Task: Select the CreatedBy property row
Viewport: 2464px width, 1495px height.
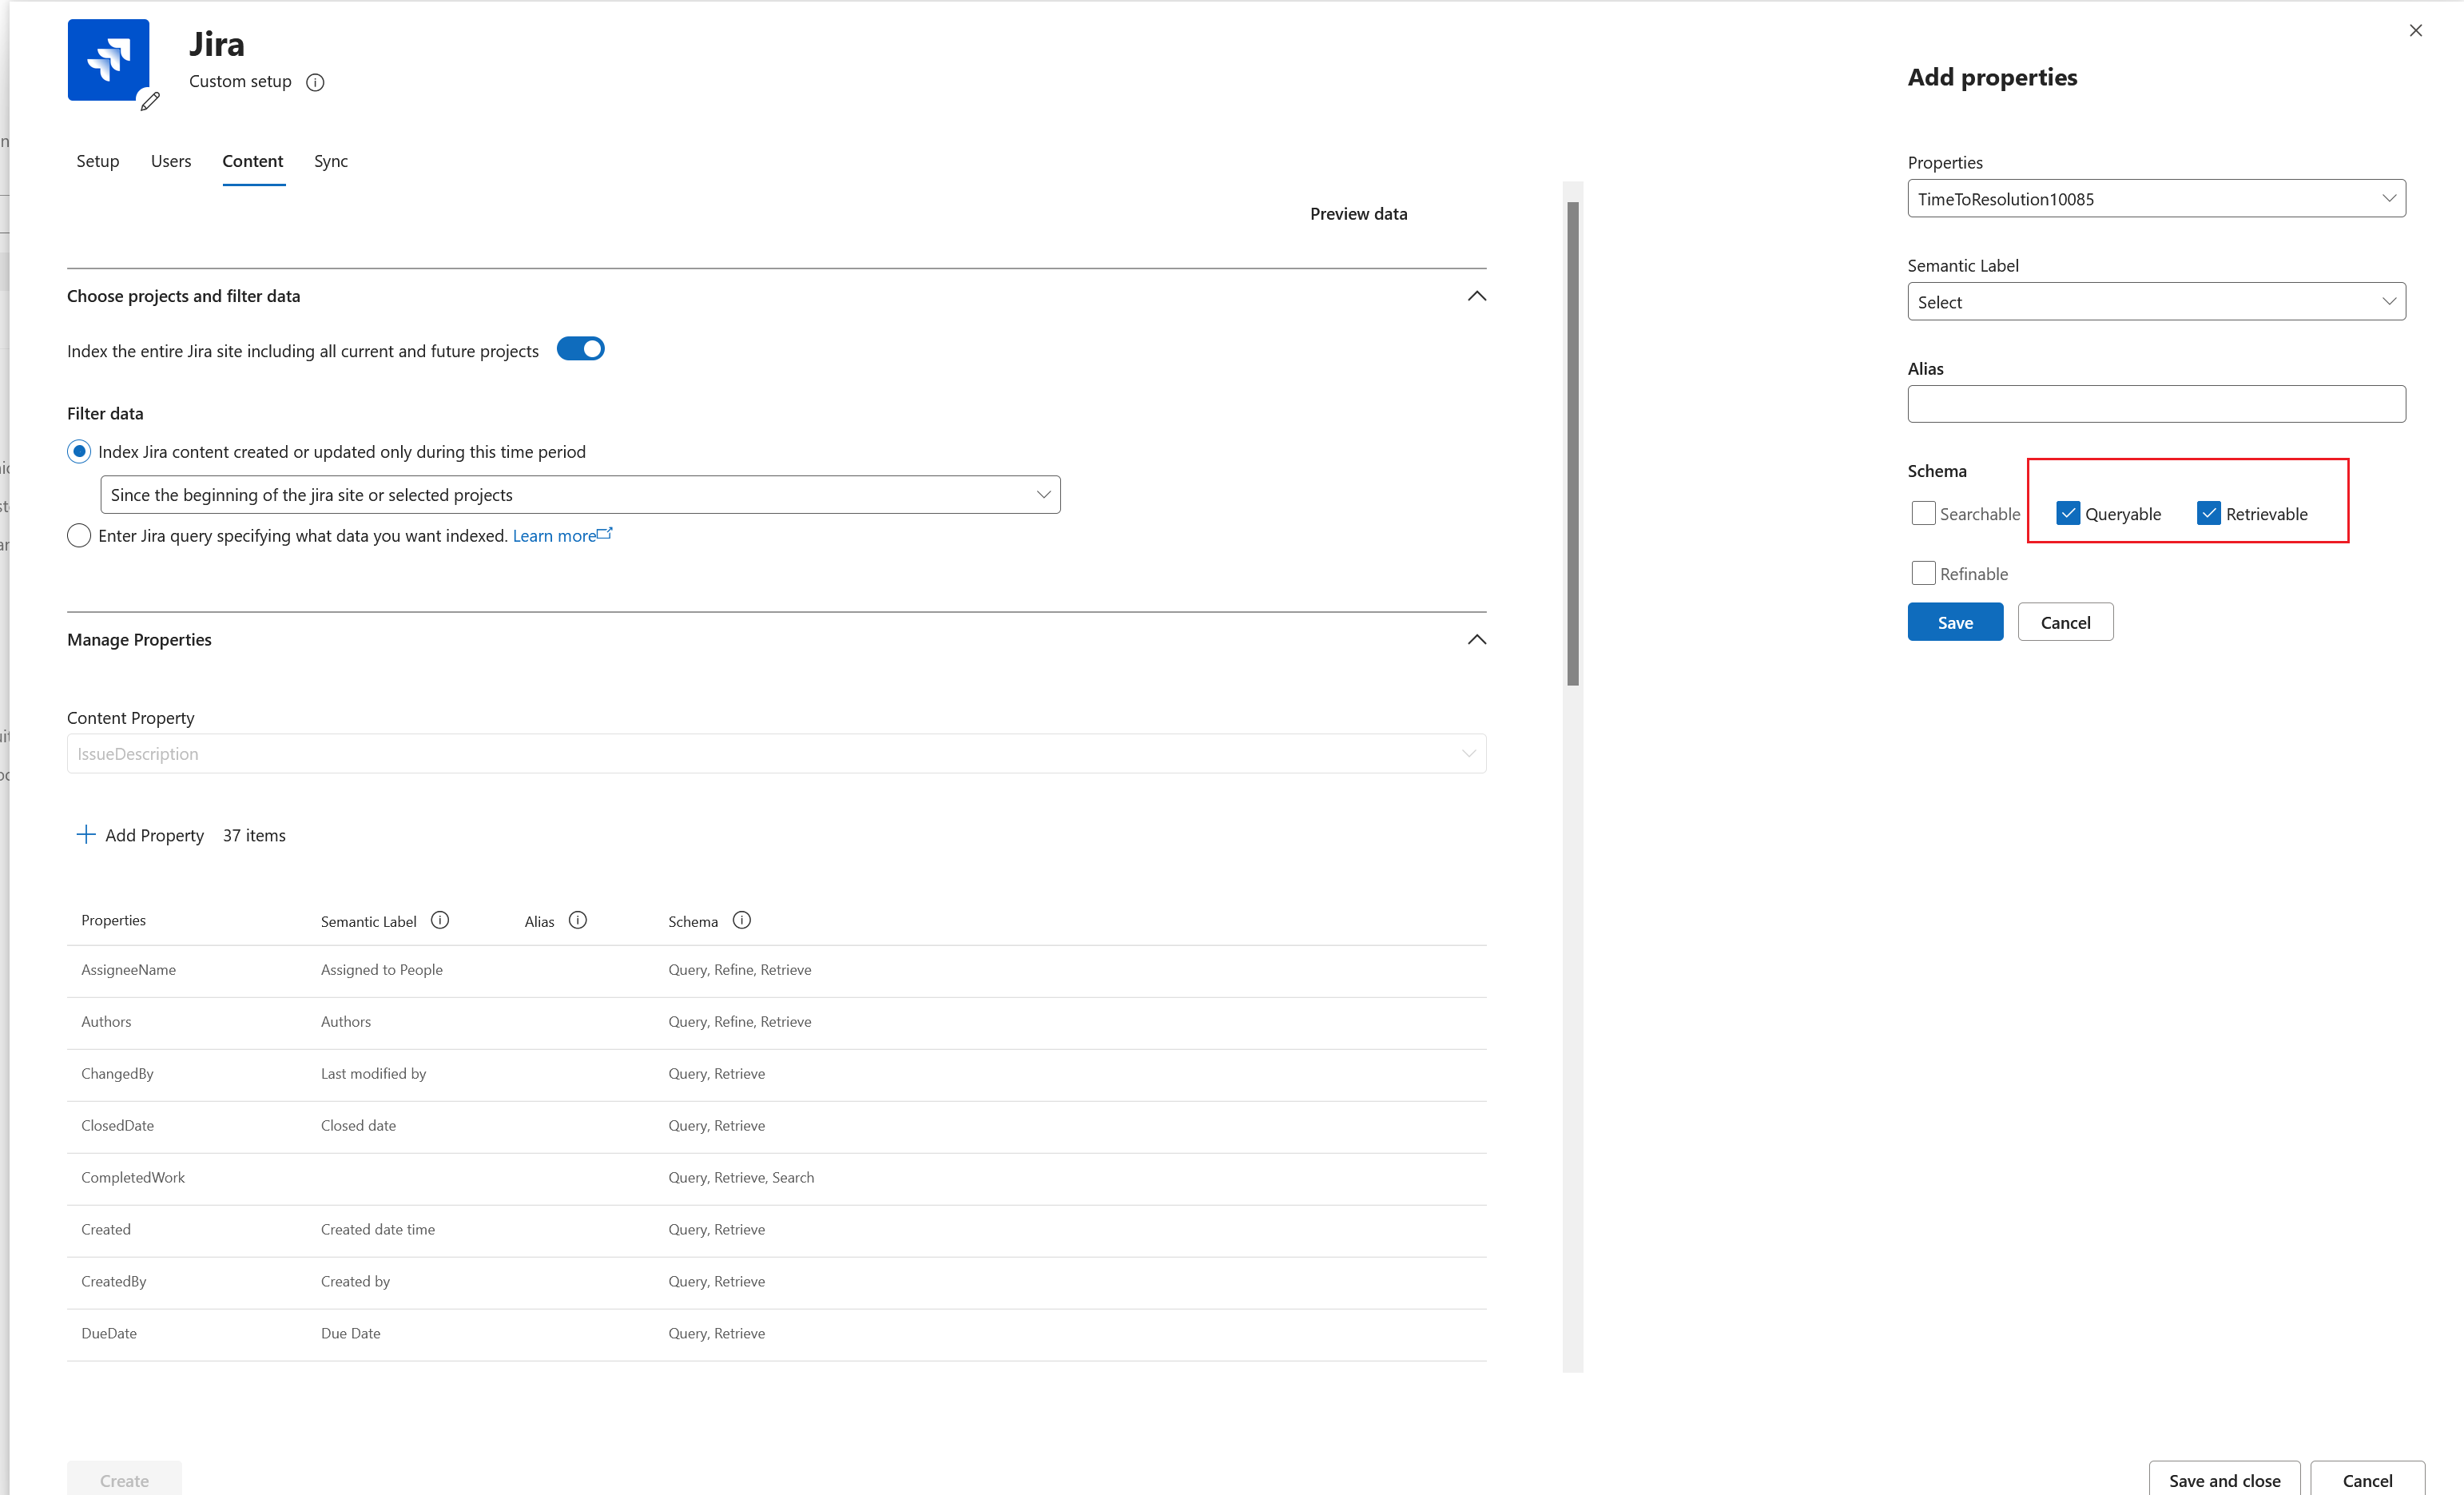Action: (x=776, y=1282)
